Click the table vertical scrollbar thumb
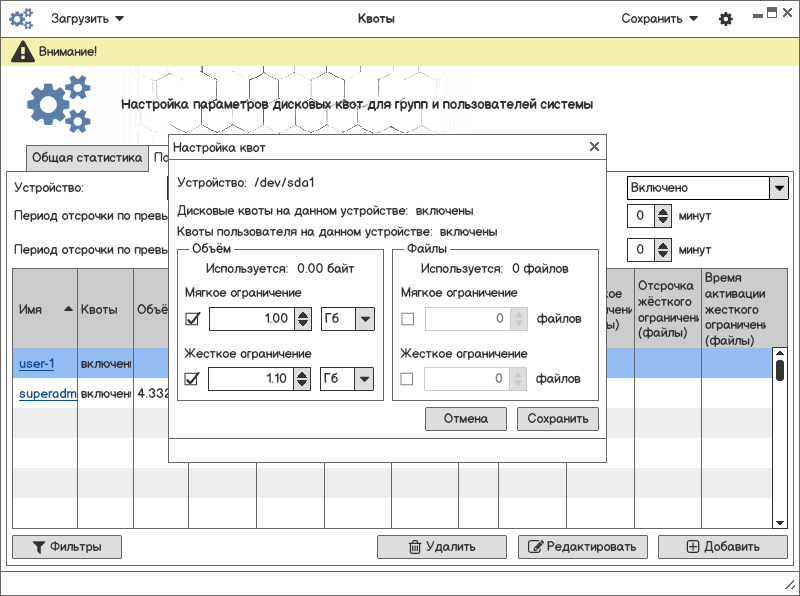The width and height of the screenshot is (800, 596). click(x=780, y=370)
